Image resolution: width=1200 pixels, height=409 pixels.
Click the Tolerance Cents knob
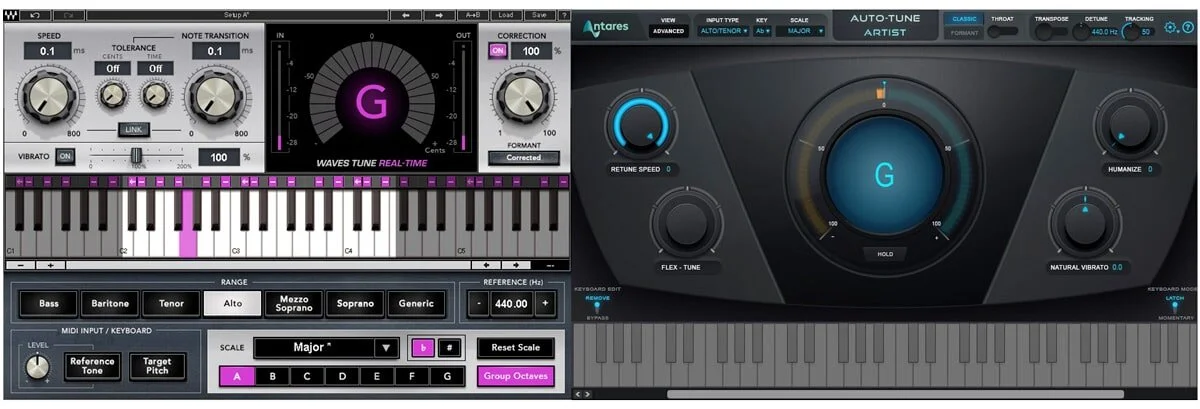coord(112,97)
